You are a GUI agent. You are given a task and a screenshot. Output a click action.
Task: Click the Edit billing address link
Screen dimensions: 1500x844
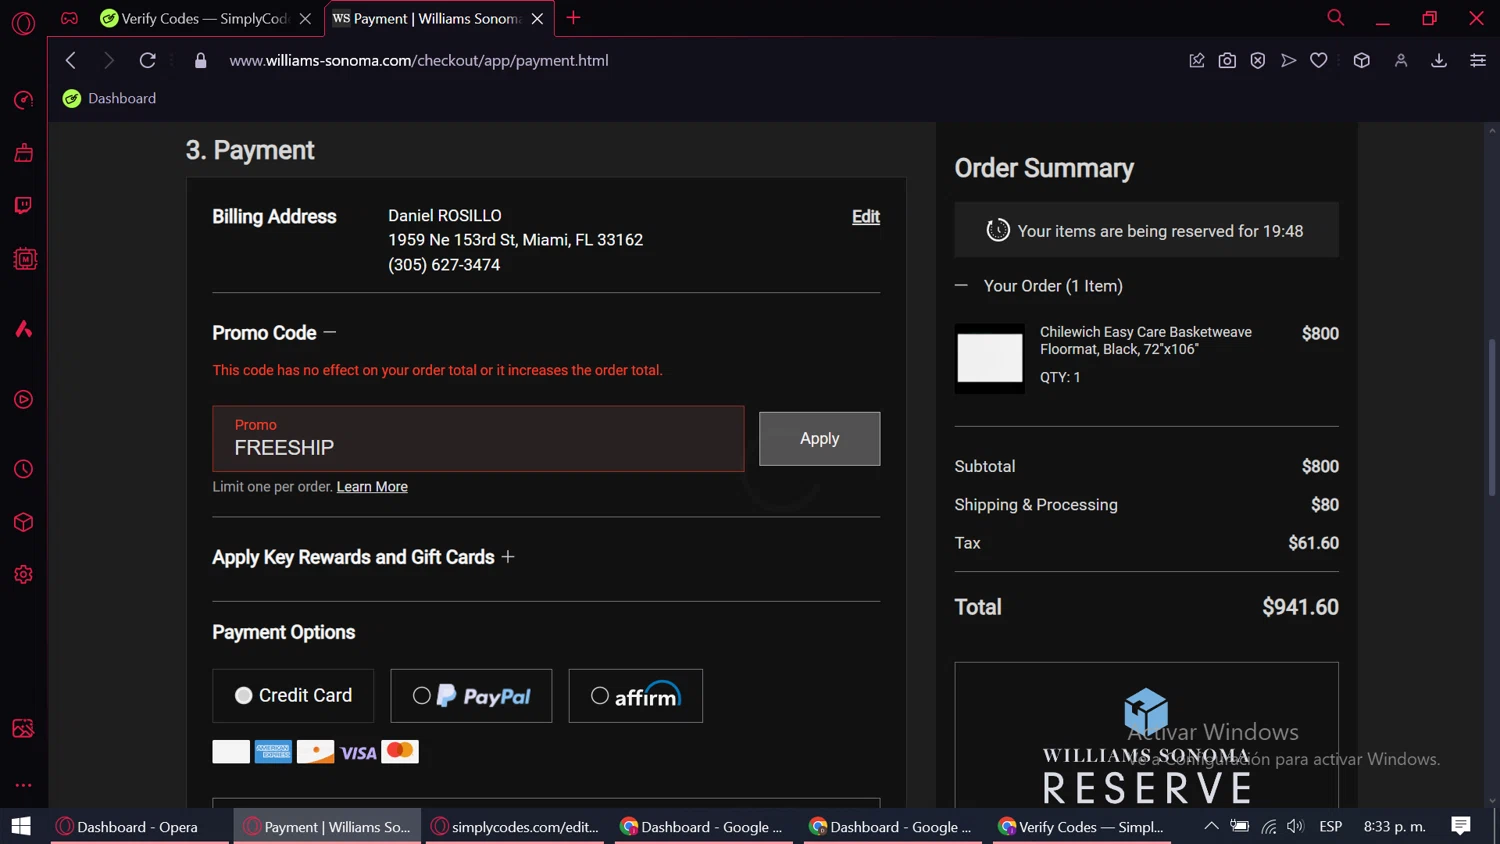click(866, 217)
